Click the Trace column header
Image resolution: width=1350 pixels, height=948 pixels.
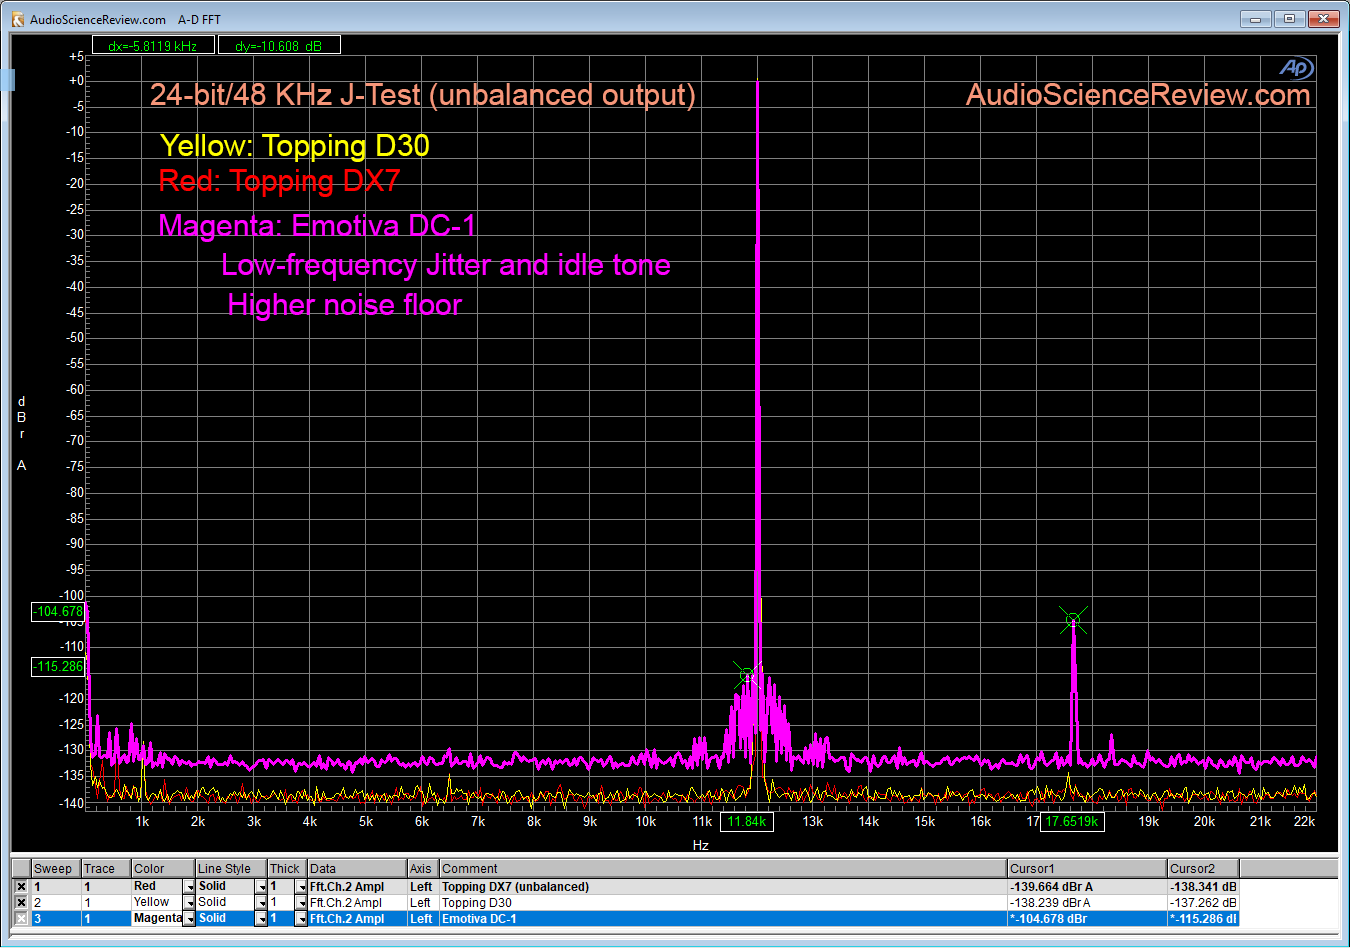pos(106,869)
